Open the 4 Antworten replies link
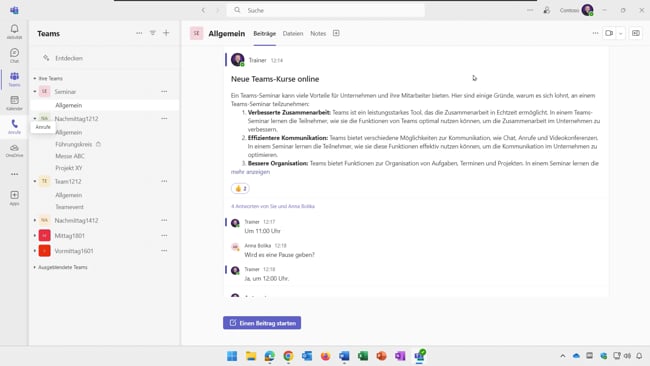The image size is (650, 366). coord(273,206)
